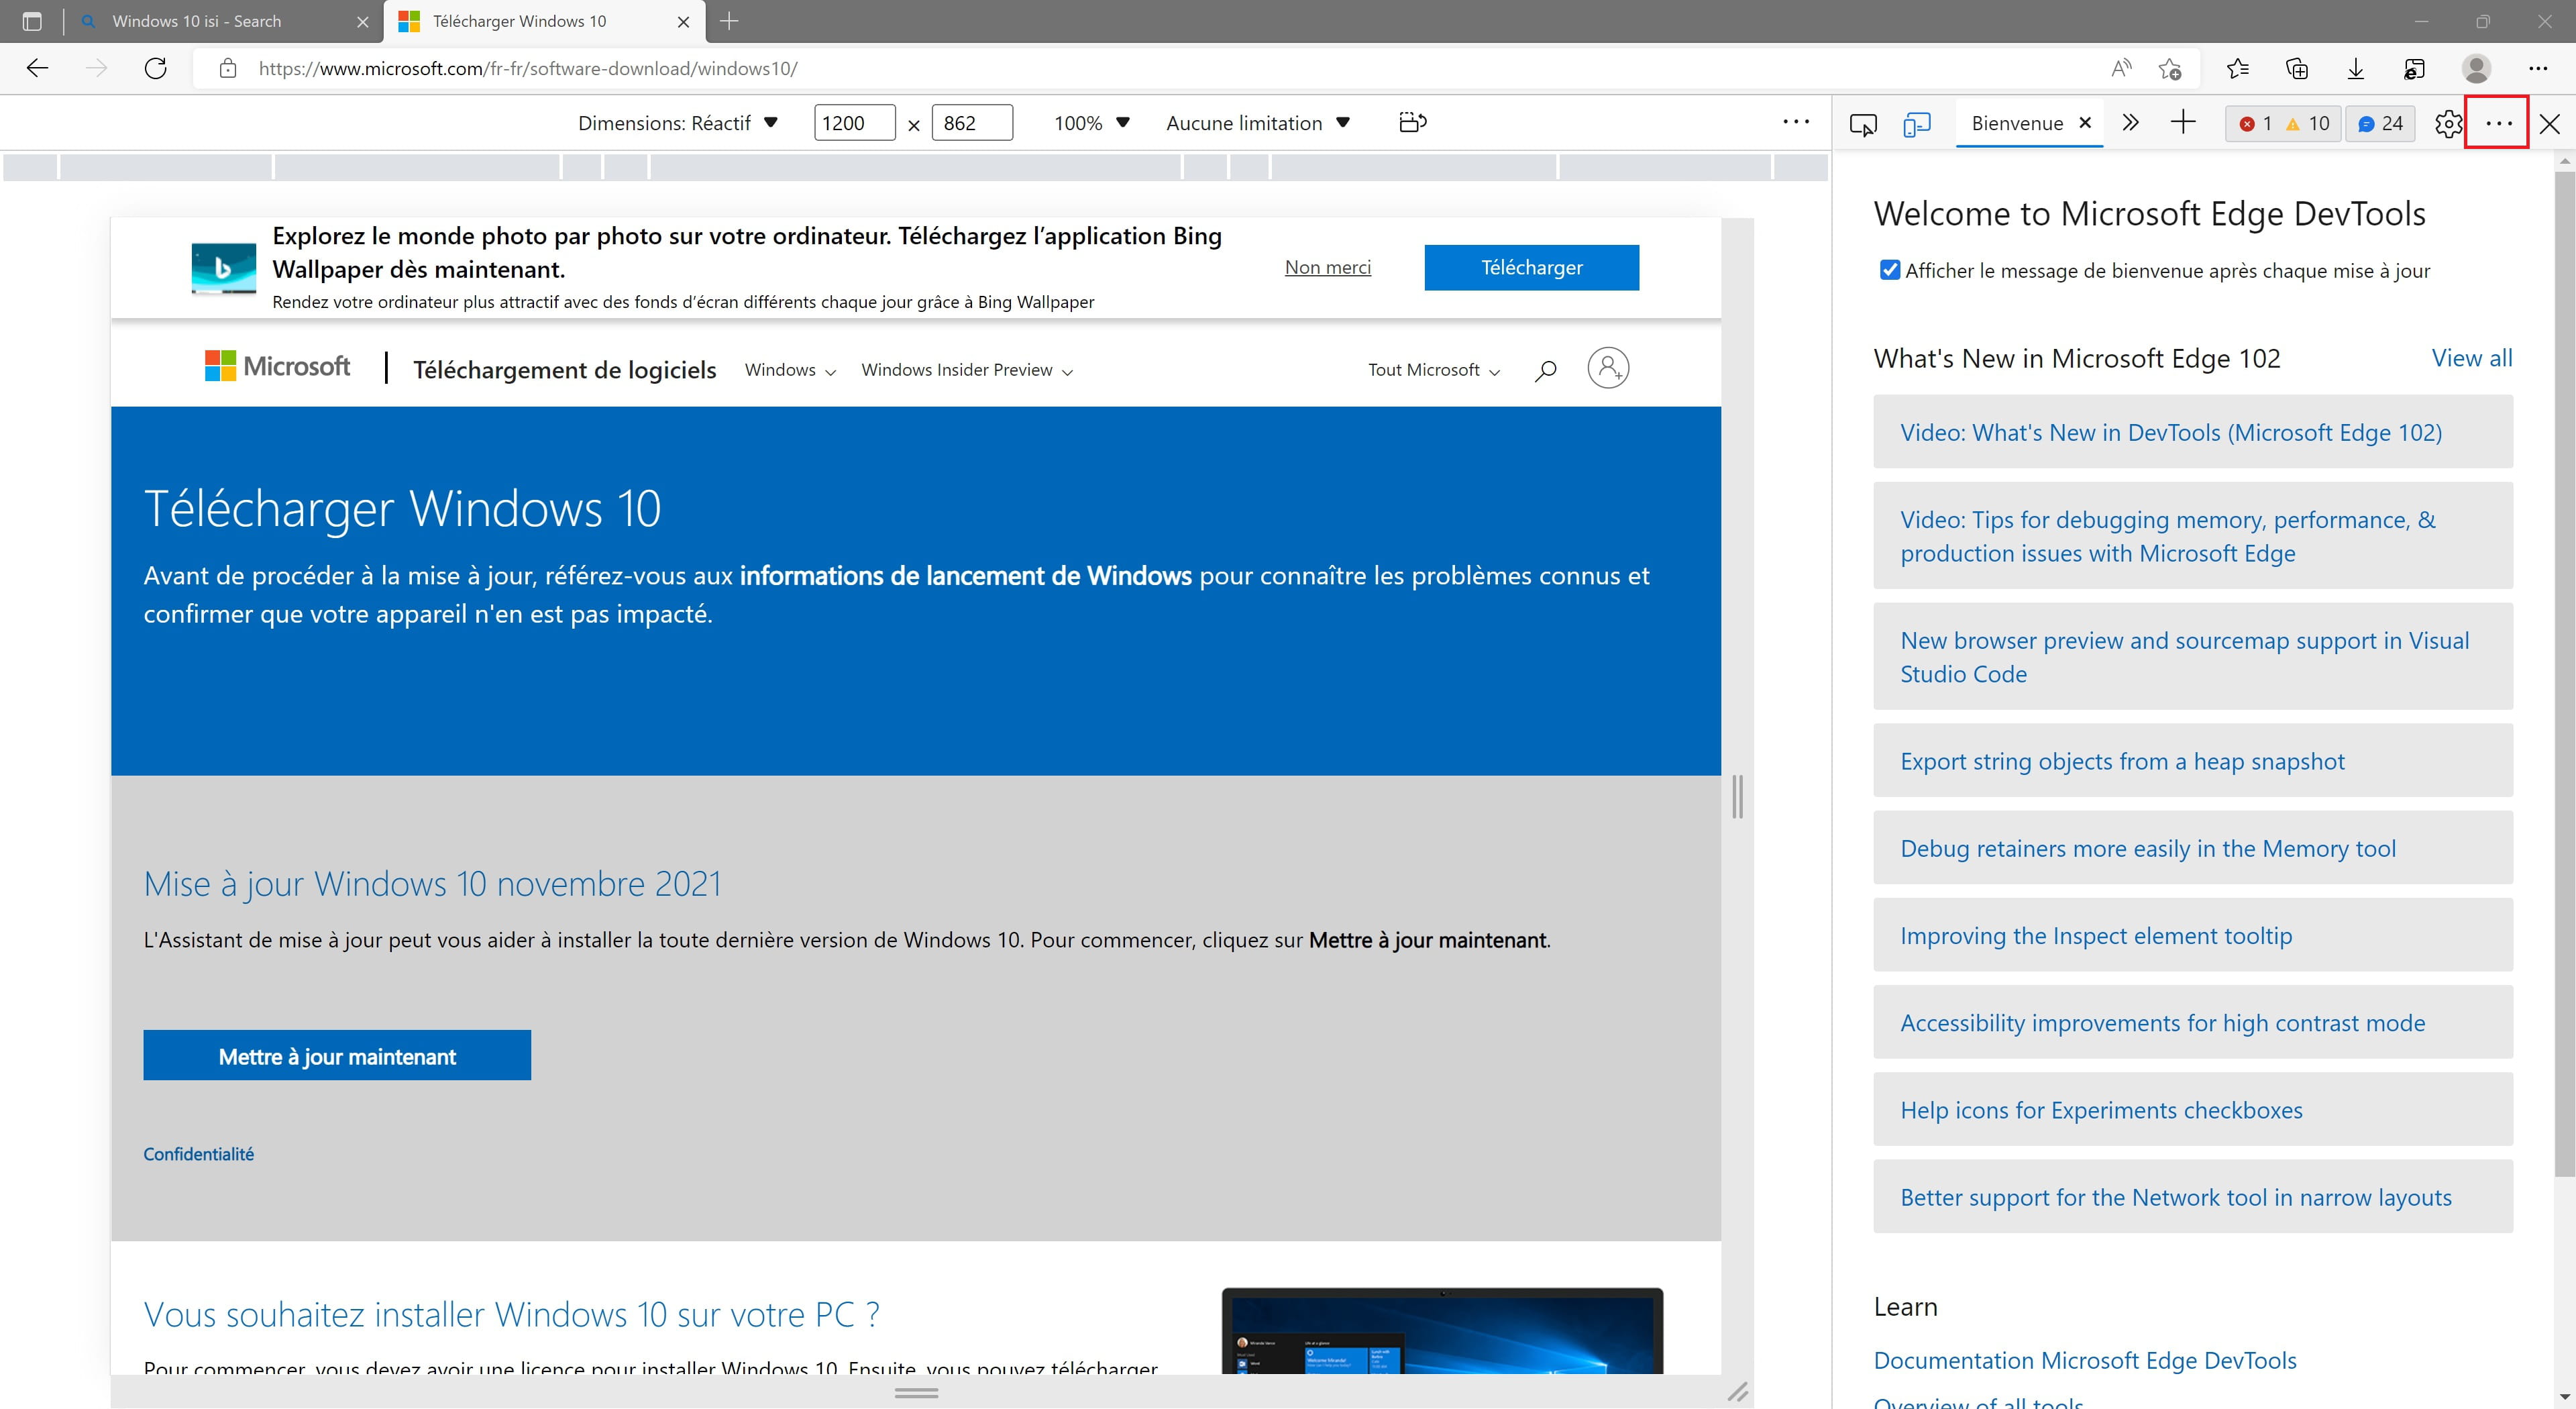Open the errors and warnings counter
Image resolution: width=2576 pixels, height=1409 pixels.
tap(2284, 123)
